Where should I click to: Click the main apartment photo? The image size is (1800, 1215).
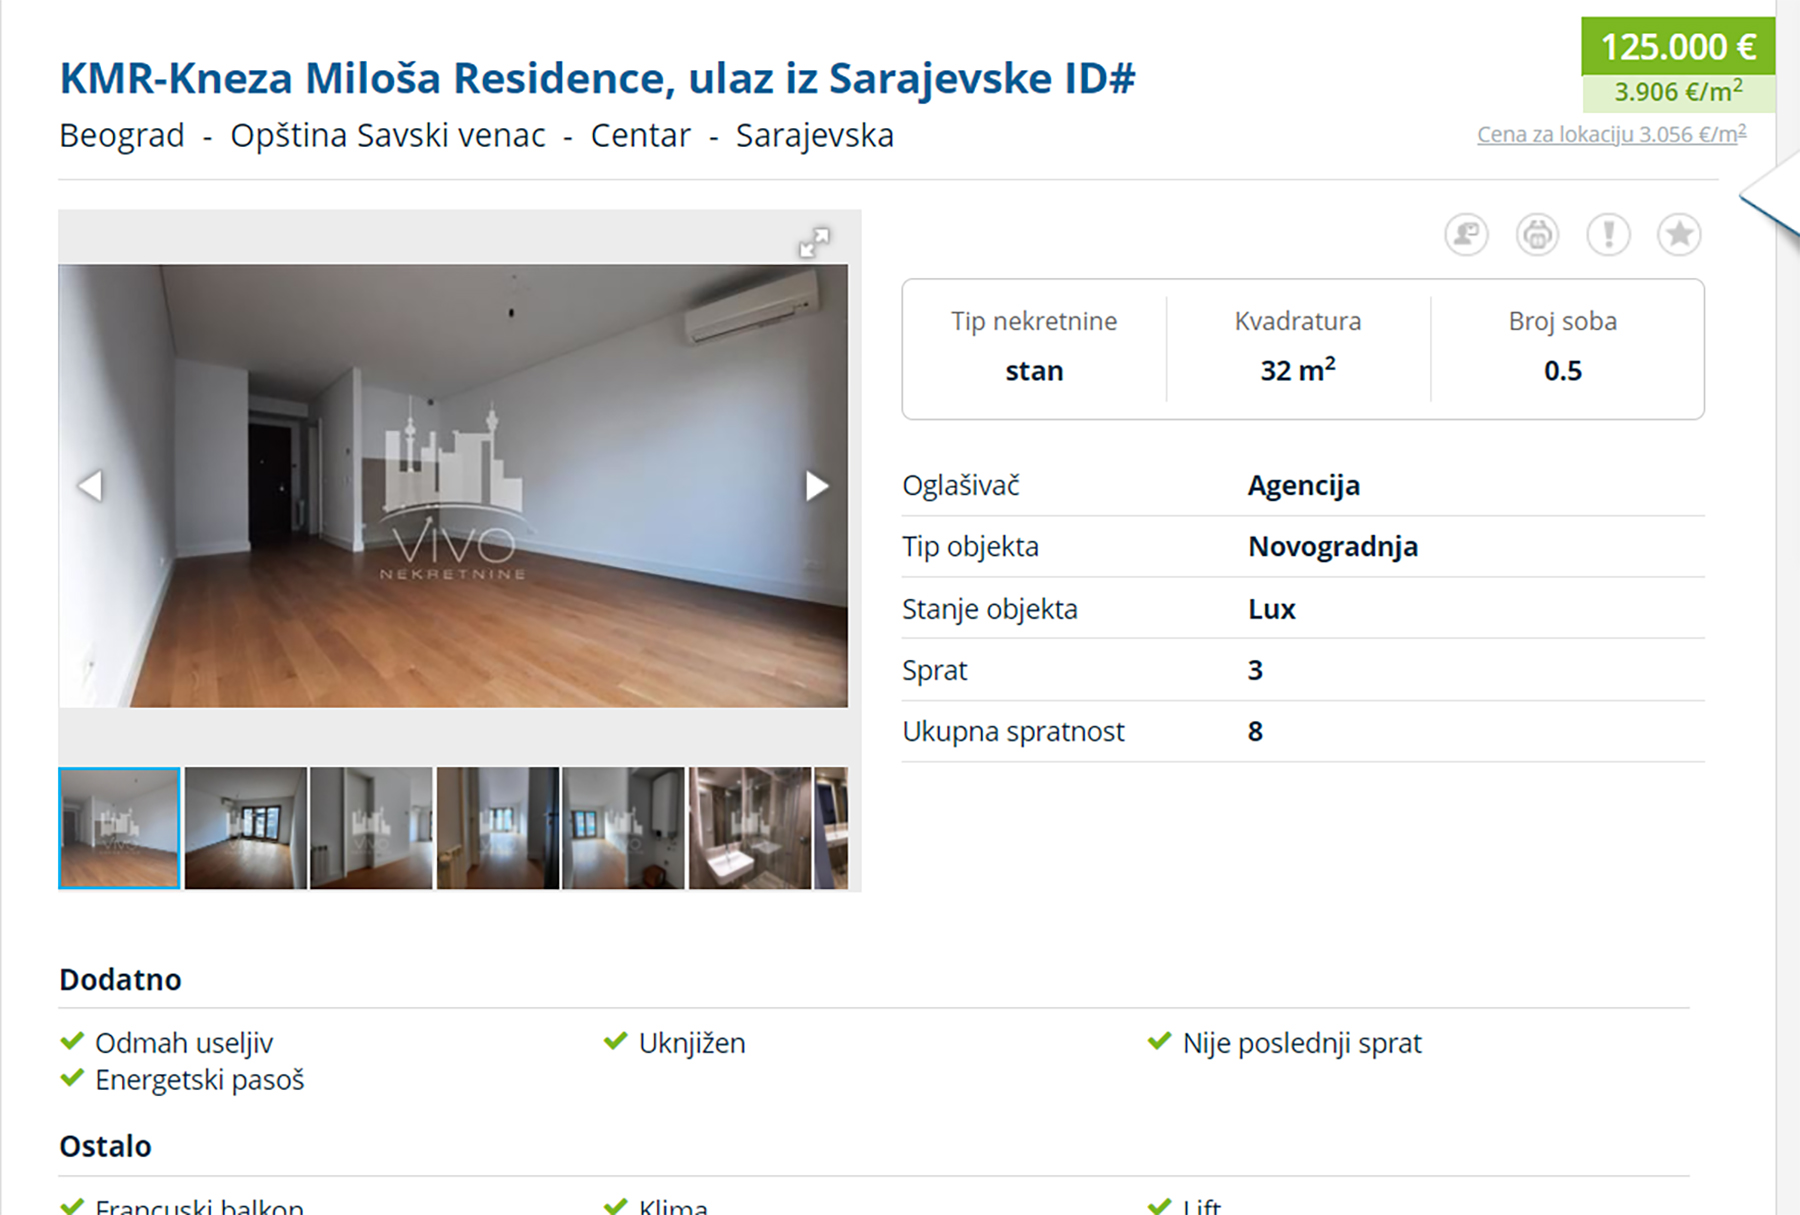click(x=453, y=486)
